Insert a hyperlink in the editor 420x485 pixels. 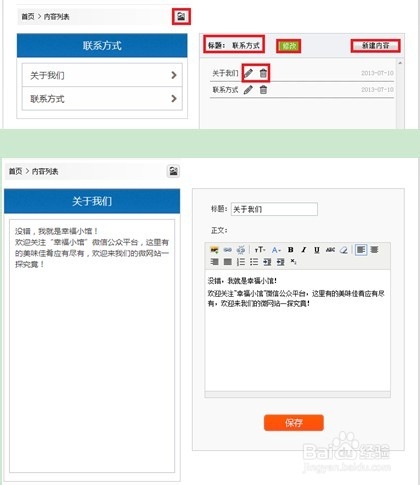[228, 250]
